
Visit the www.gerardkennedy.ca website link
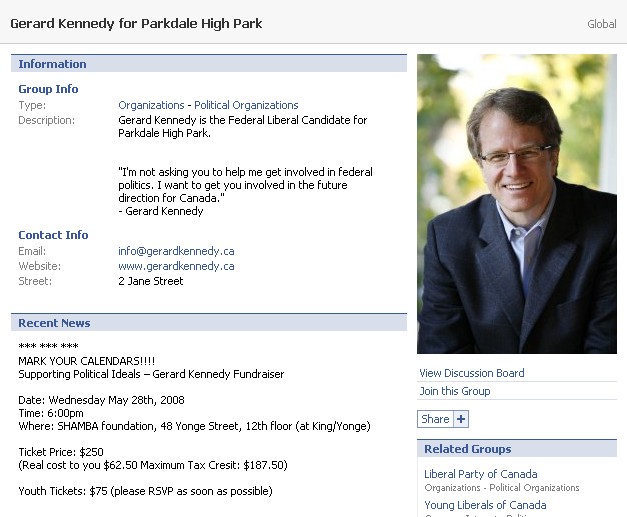tap(176, 266)
